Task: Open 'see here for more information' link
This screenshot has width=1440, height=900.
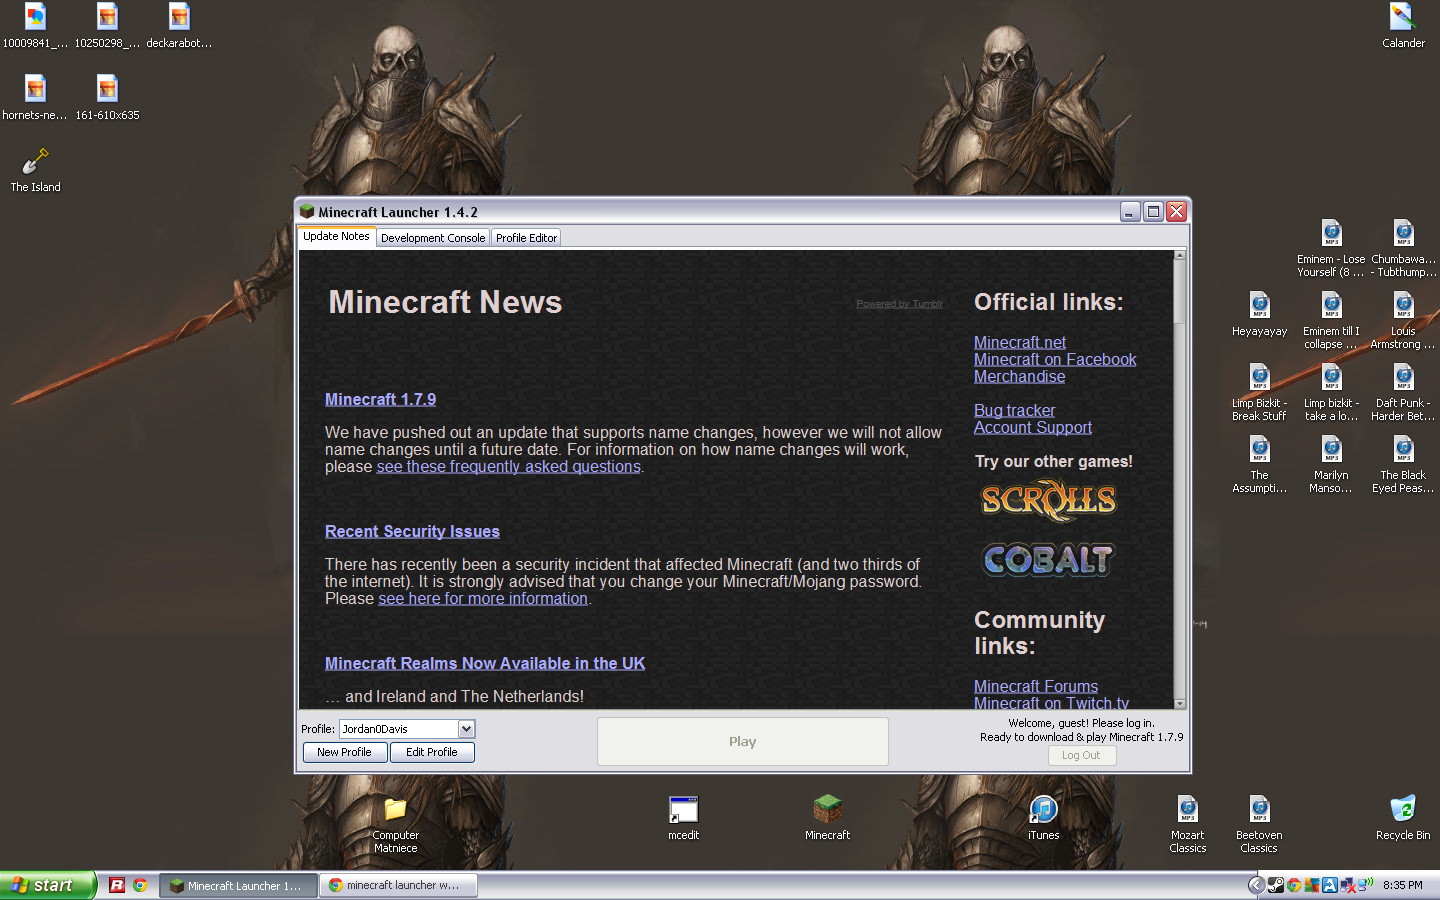Action: pos(483,598)
